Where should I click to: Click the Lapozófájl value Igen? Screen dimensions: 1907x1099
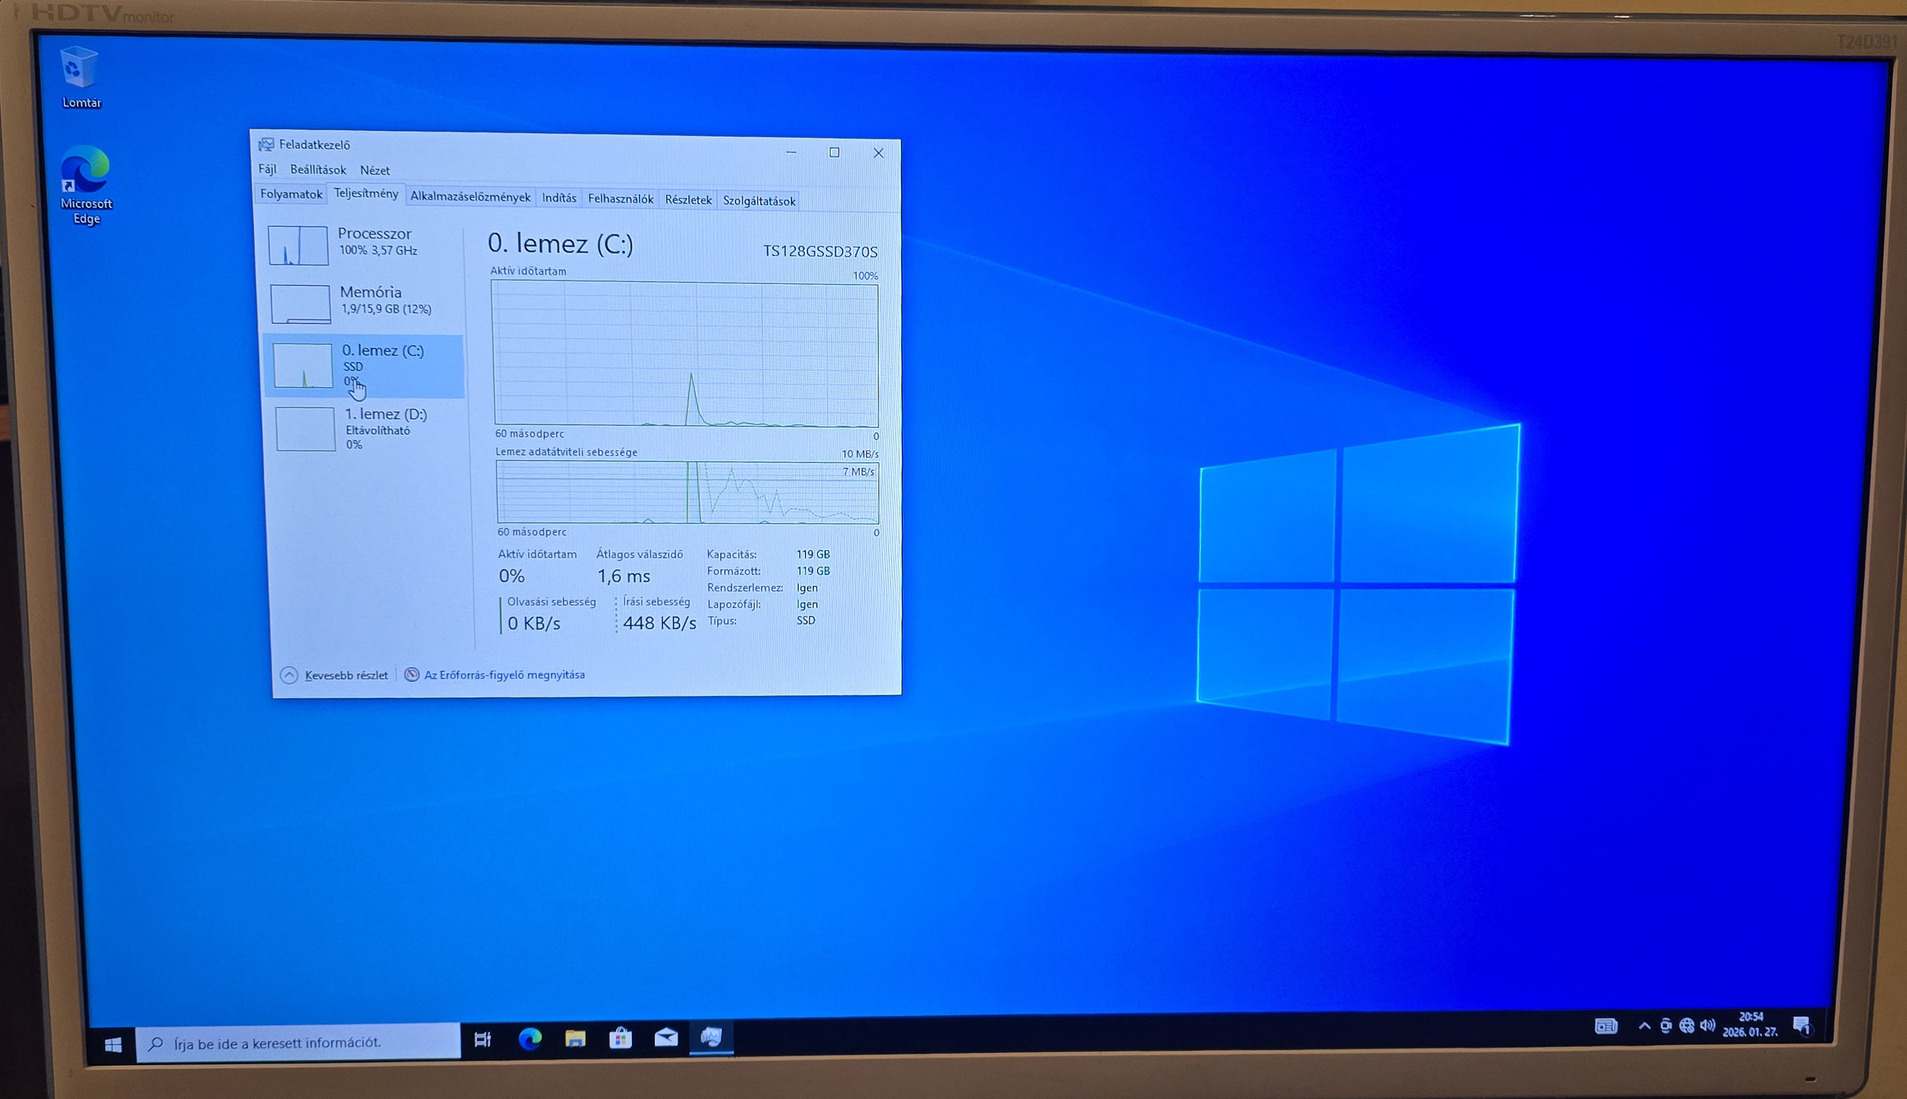point(807,604)
